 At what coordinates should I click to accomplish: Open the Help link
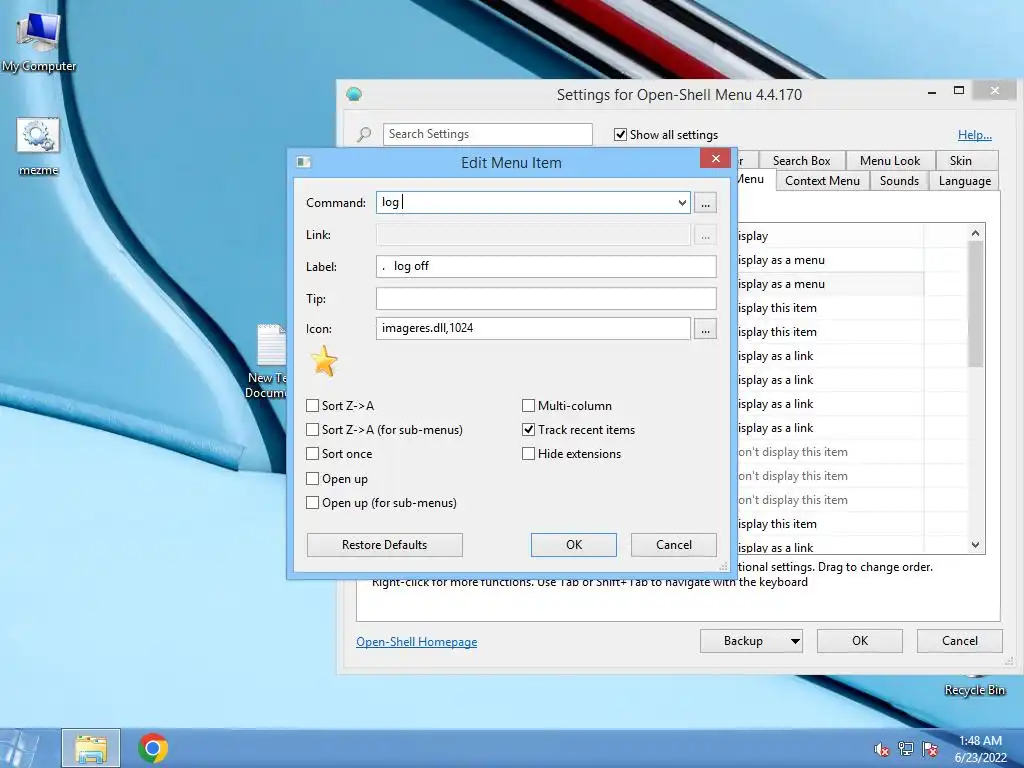pyautogui.click(x=974, y=135)
